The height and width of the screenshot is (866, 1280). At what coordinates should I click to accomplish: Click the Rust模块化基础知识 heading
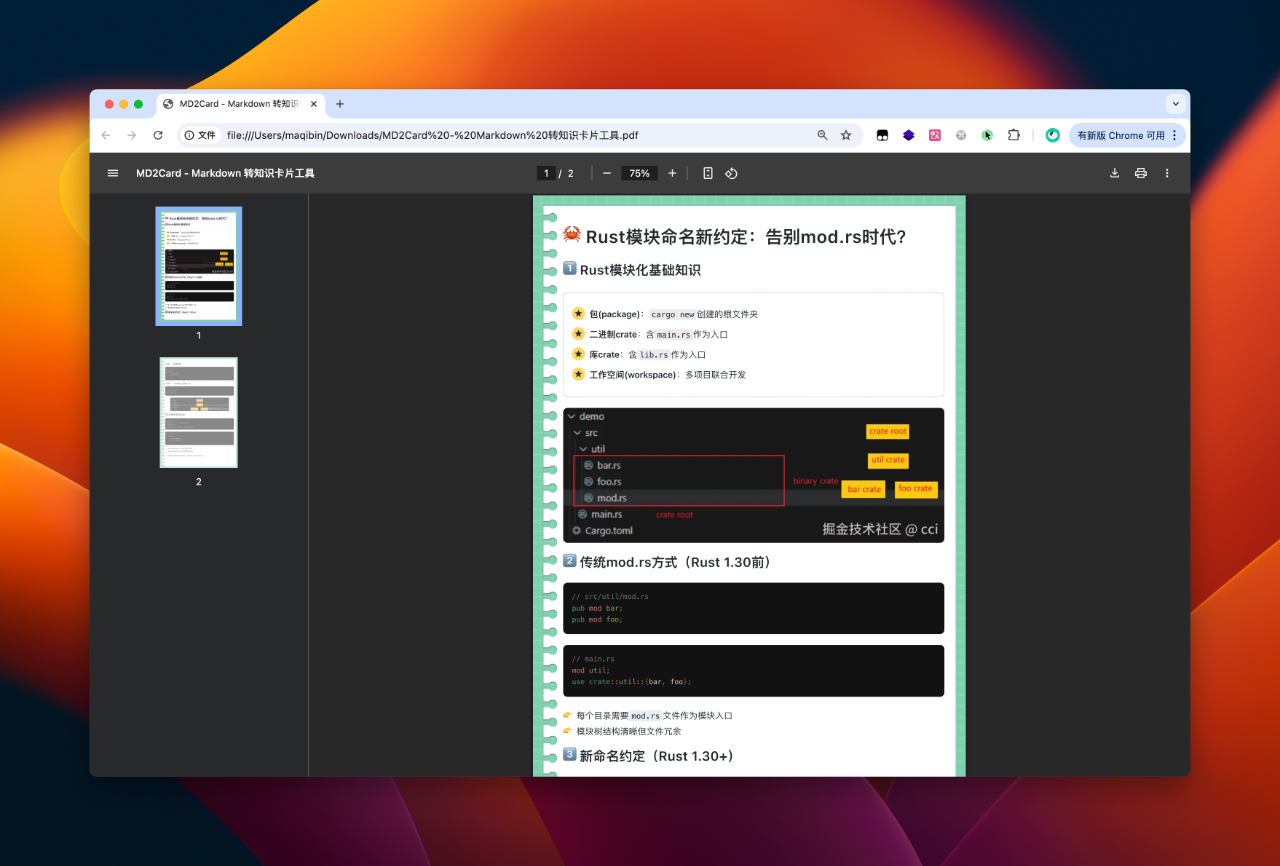coord(632,270)
